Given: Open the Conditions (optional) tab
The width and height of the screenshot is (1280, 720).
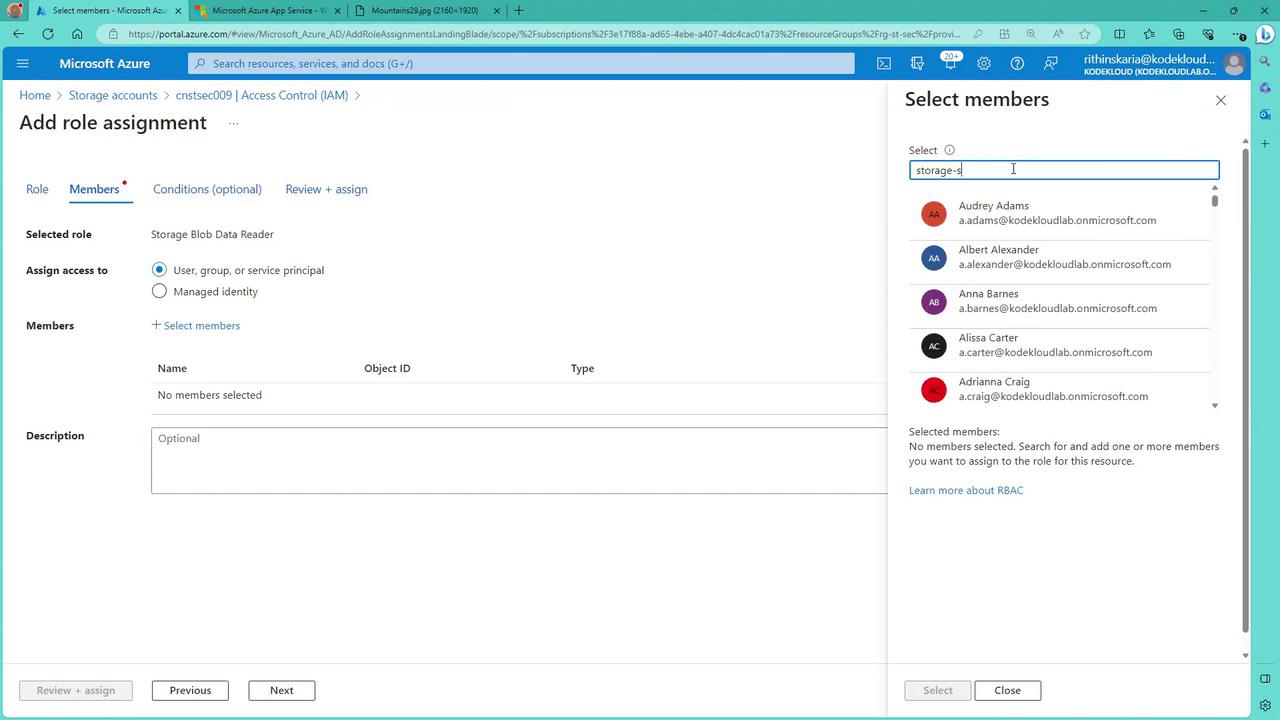Looking at the screenshot, I should pyautogui.click(x=207, y=189).
